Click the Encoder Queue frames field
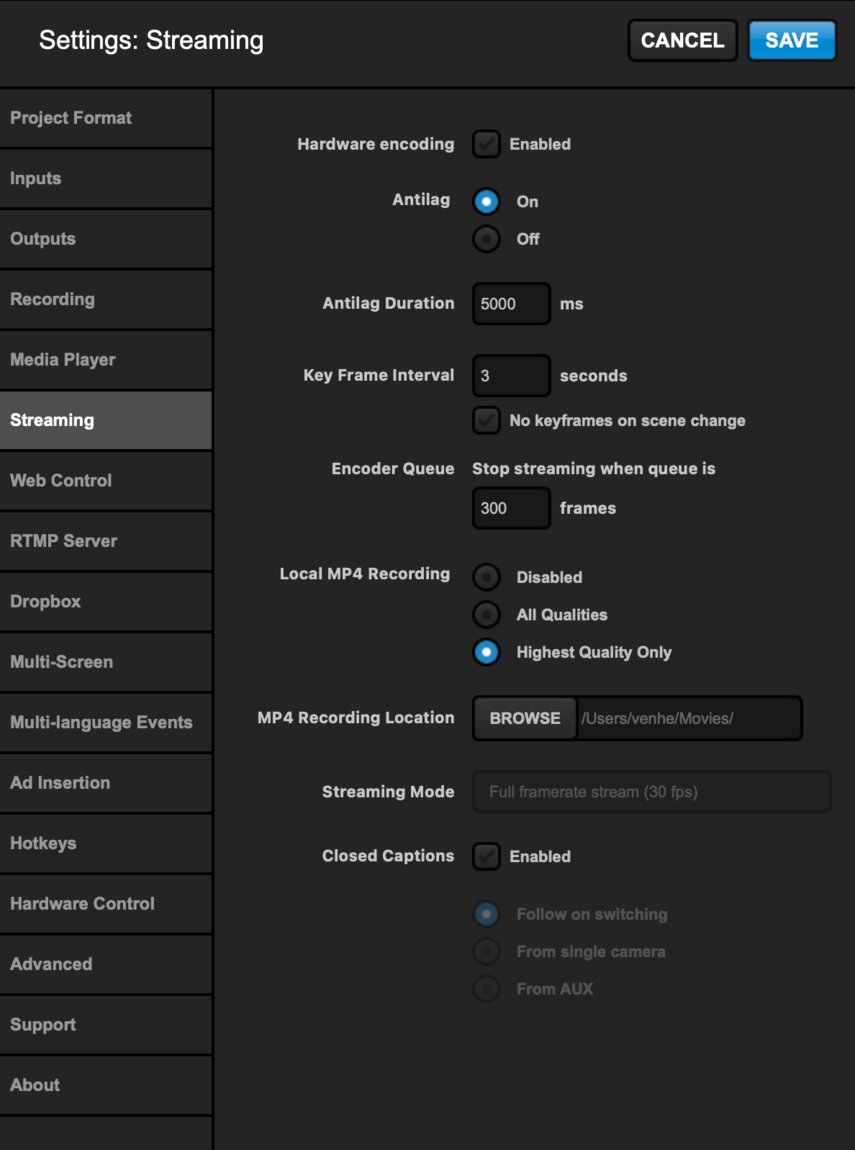This screenshot has width=855, height=1150. [511, 508]
